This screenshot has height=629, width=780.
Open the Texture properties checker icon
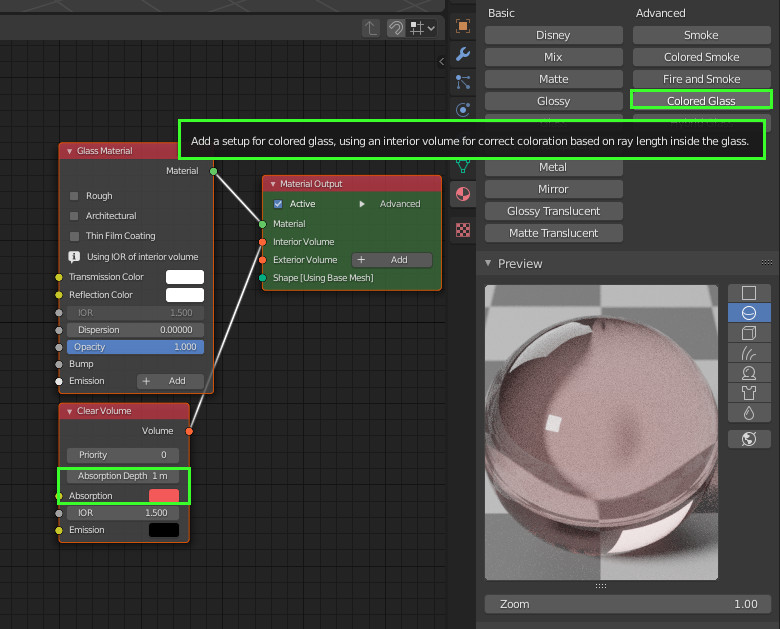pos(462,230)
